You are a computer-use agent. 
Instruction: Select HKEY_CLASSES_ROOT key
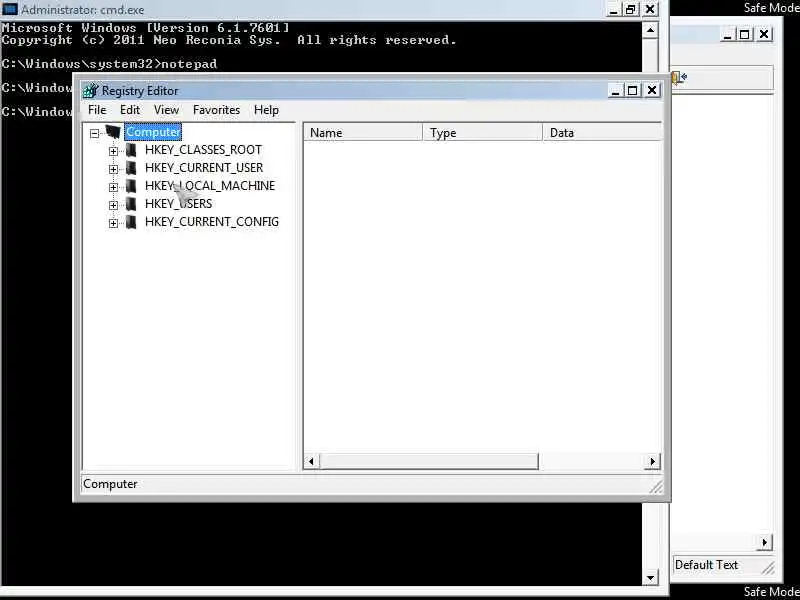pyautogui.click(x=203, y=150)
